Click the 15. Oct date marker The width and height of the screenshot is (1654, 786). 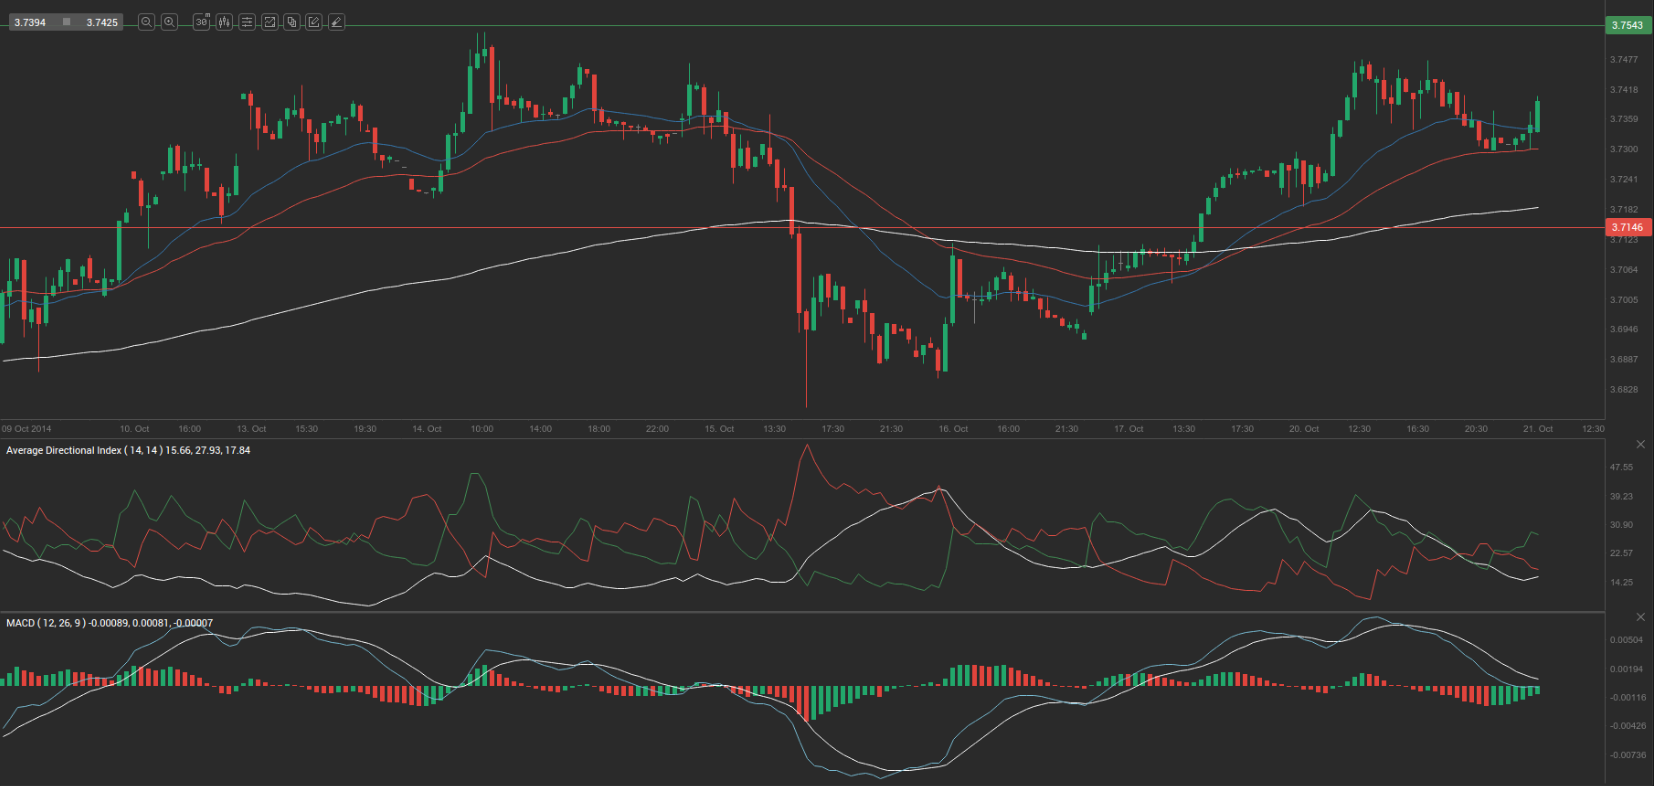(x=719, y=429)
